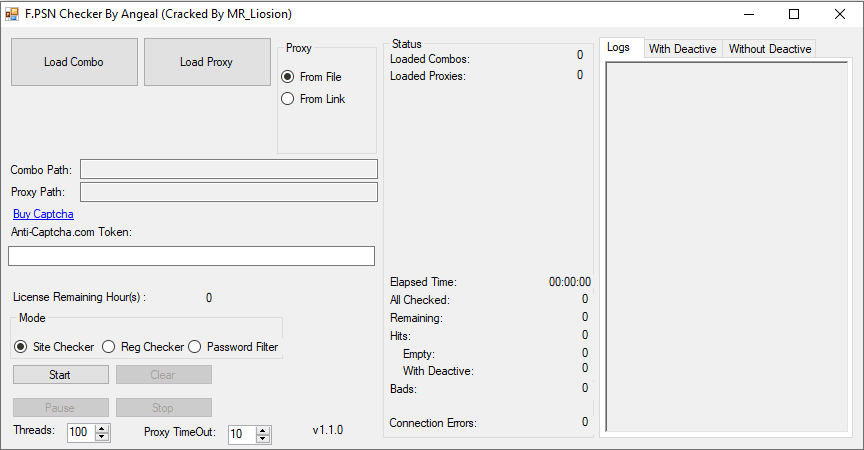This screenshot has height=450, width=864.
Task: Click the greyed-out Stop button
Action: (164, 408)
